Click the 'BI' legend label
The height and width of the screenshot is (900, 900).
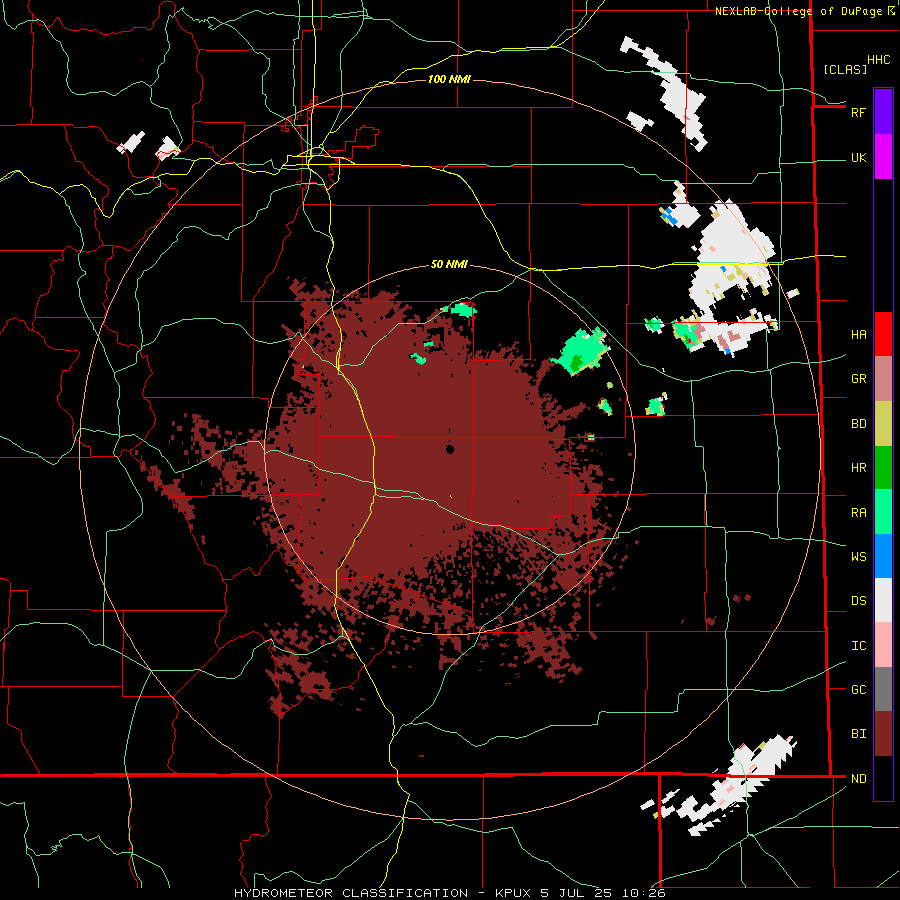(858, 734)
